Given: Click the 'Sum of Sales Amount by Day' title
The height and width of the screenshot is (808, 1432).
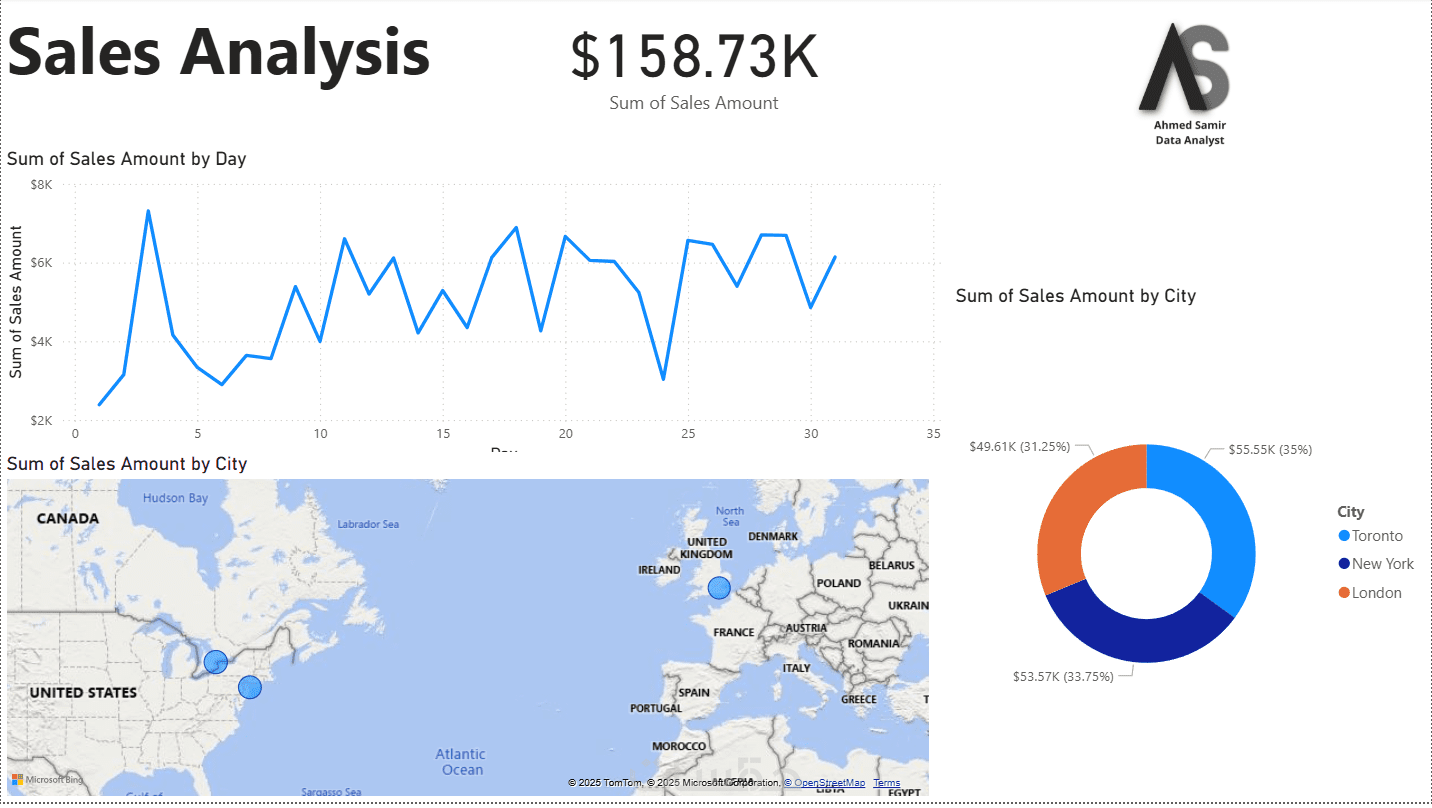Looking at the screenshot, I should coord(126,159).
